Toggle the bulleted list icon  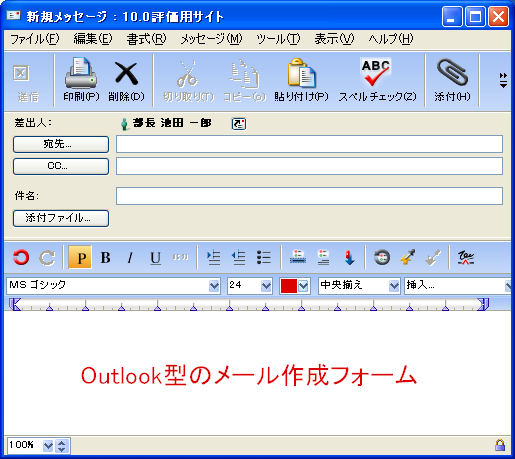click(264, 257)
